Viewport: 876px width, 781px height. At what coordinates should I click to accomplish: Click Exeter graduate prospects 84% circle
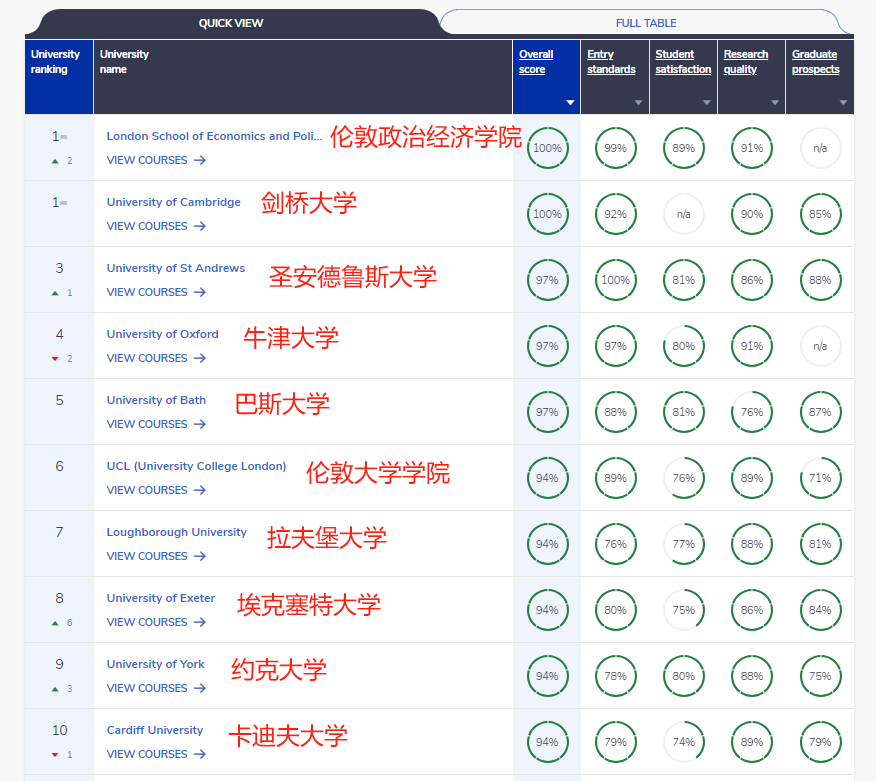(820, 610)
